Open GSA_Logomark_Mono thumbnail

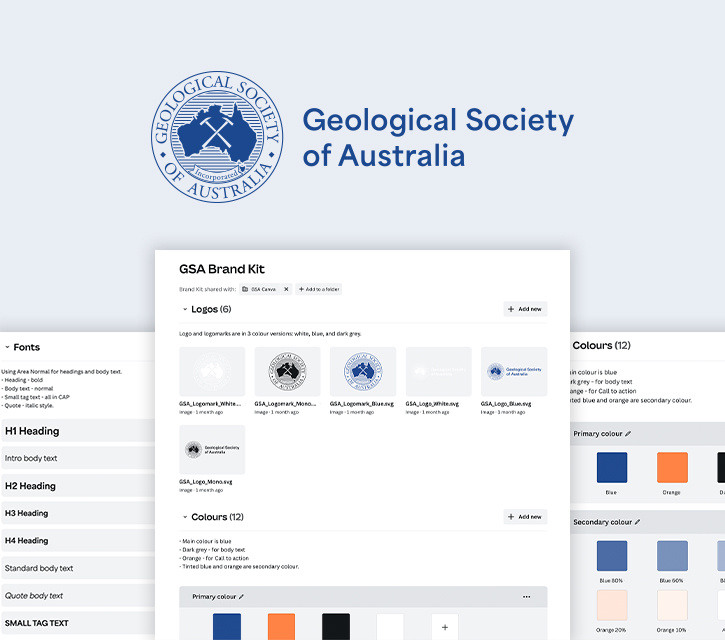click(x=287, y=371)
